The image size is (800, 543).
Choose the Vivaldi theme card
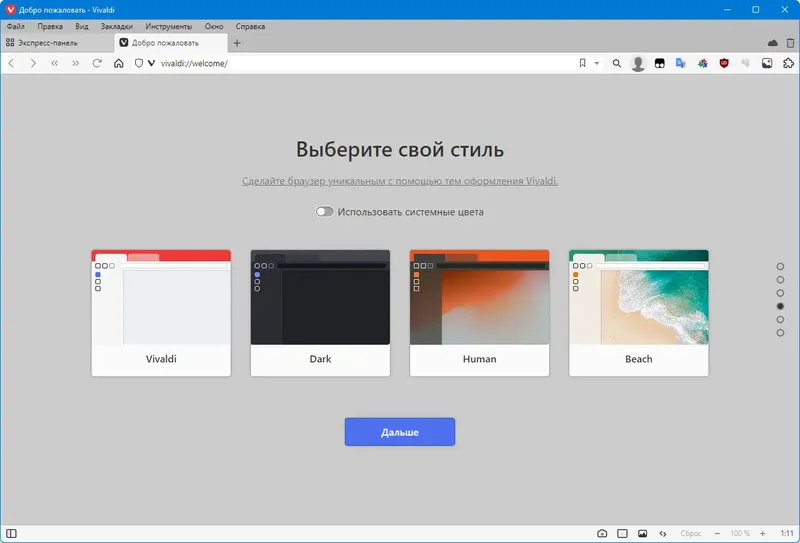pyautogui.click(x=161, y=313)
